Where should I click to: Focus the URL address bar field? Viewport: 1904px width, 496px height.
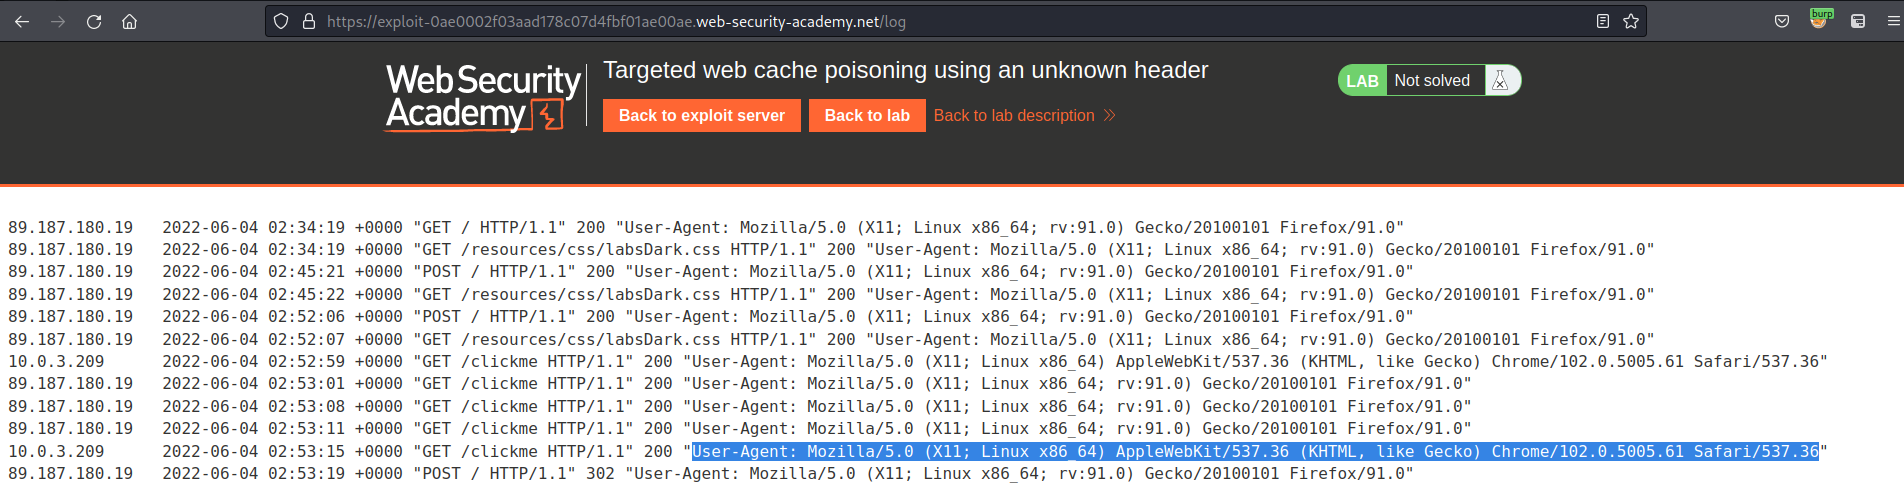click(955, 21)
